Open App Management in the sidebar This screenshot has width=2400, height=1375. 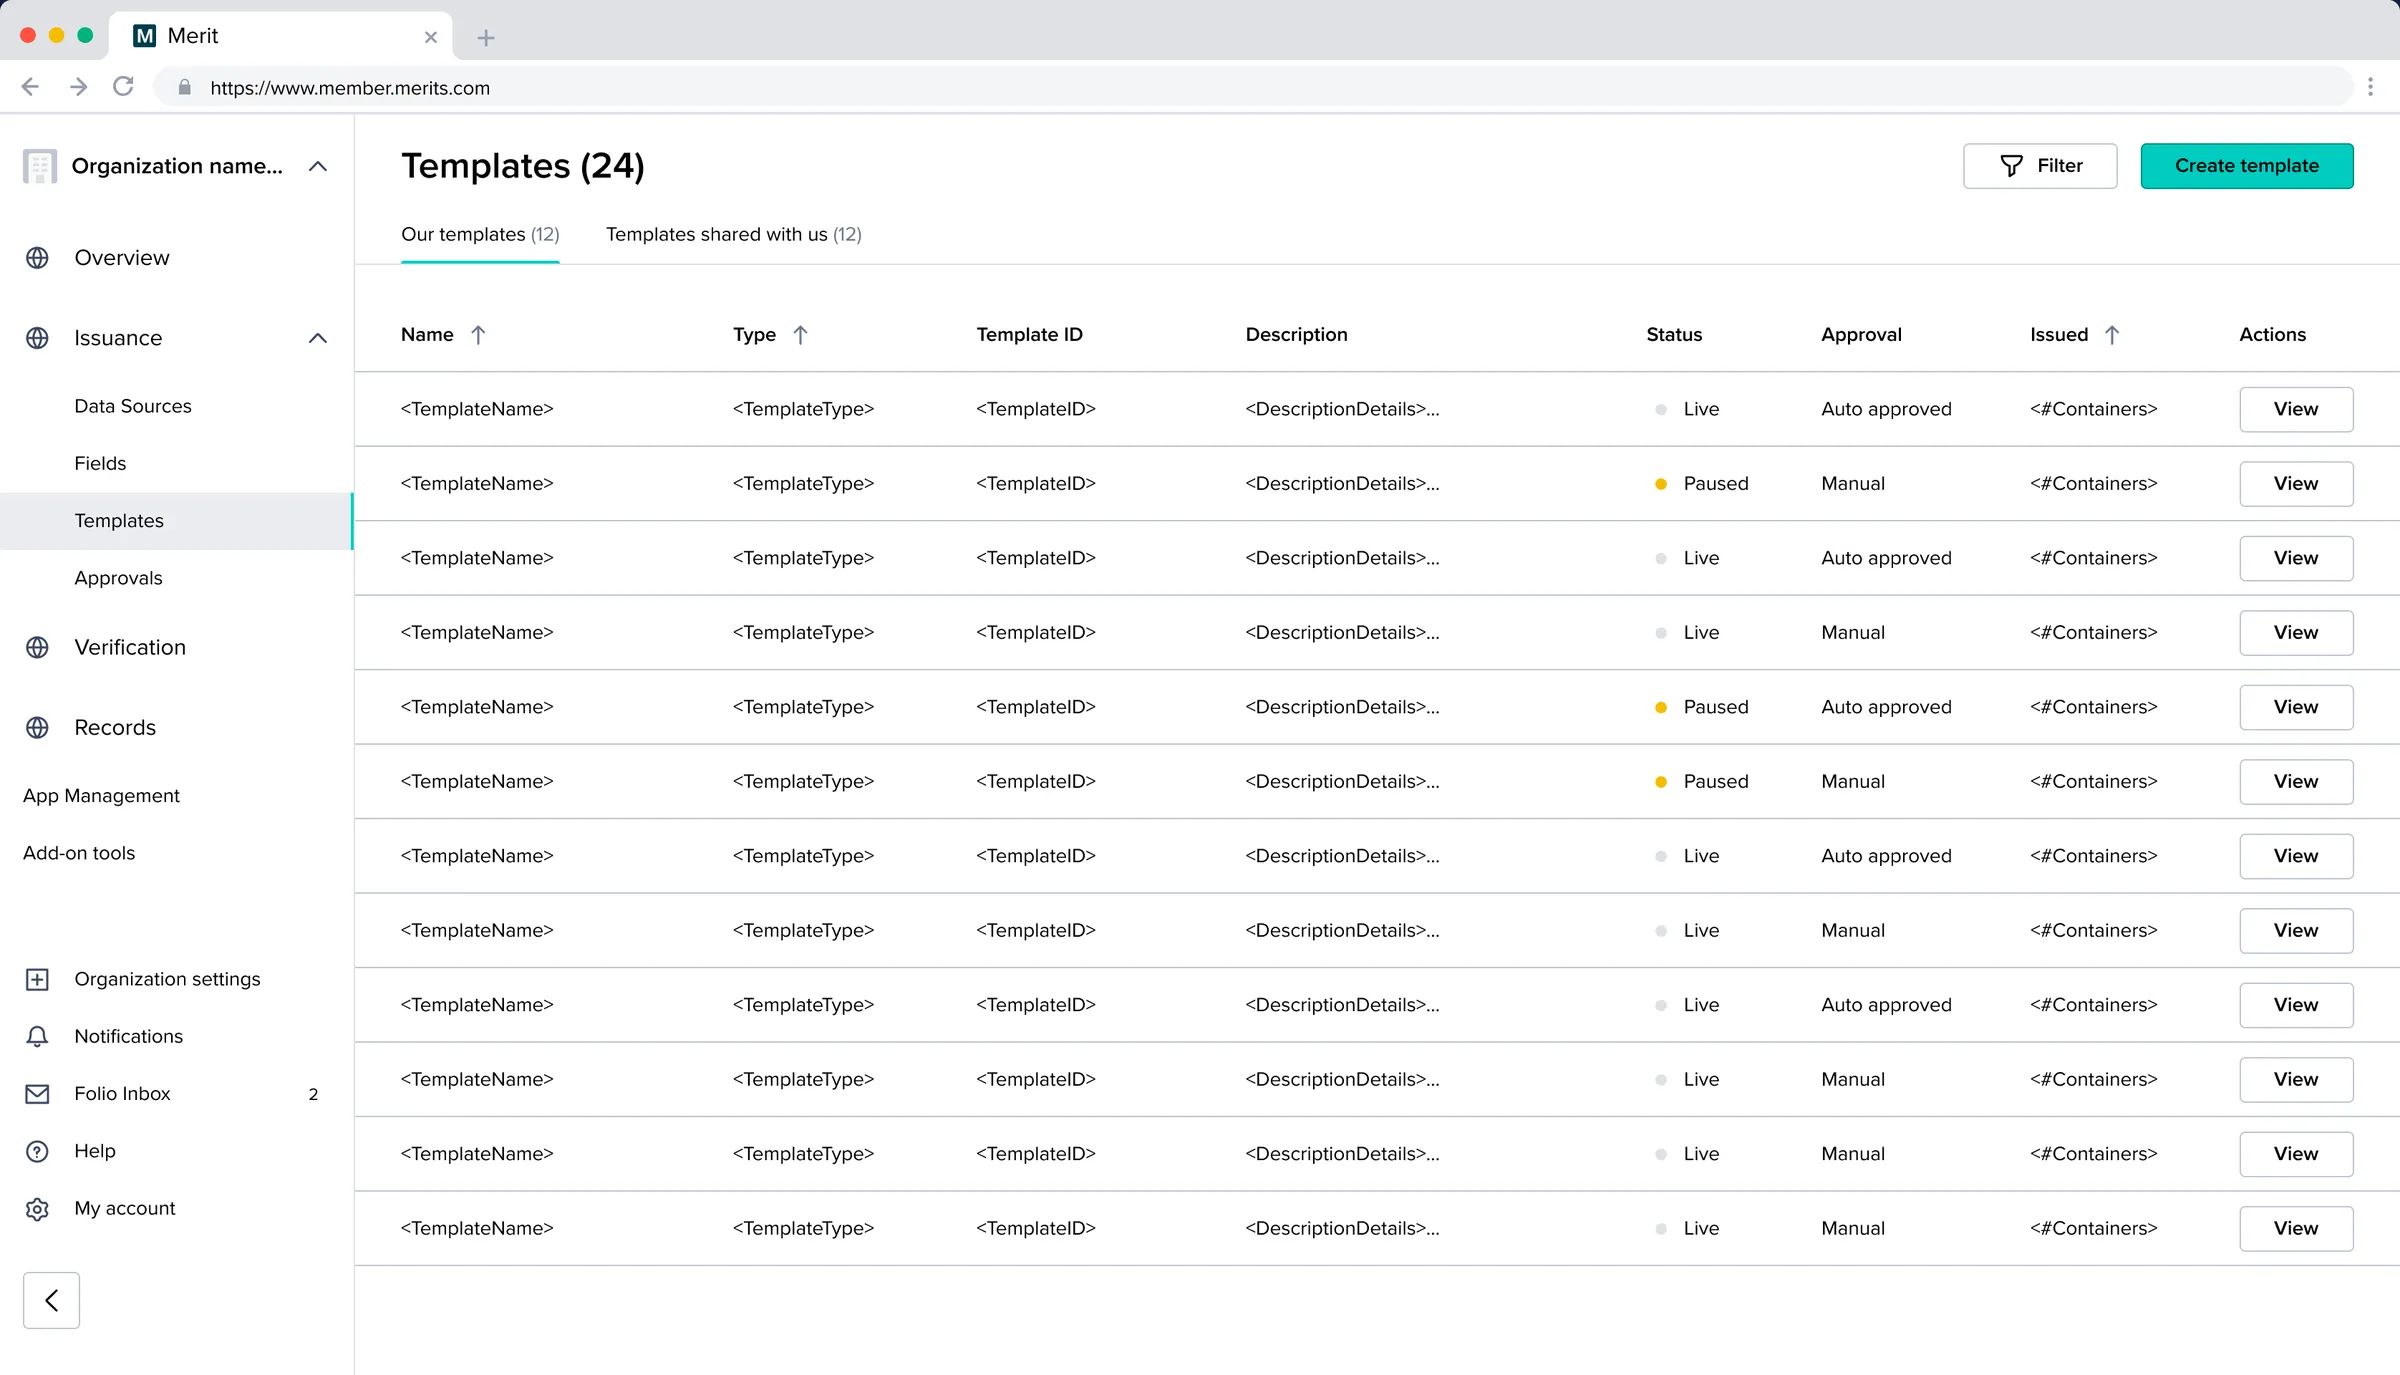click(x=101, y=796)
